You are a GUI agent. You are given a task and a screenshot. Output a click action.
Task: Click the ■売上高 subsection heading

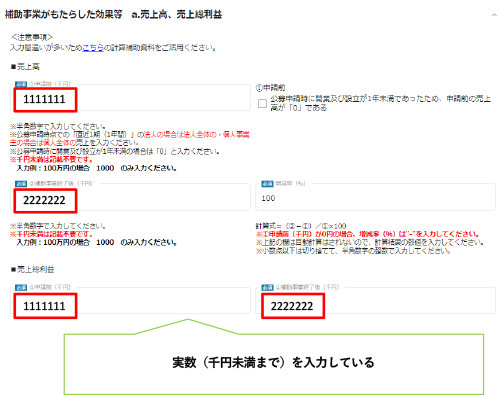(x=25, y=67)
